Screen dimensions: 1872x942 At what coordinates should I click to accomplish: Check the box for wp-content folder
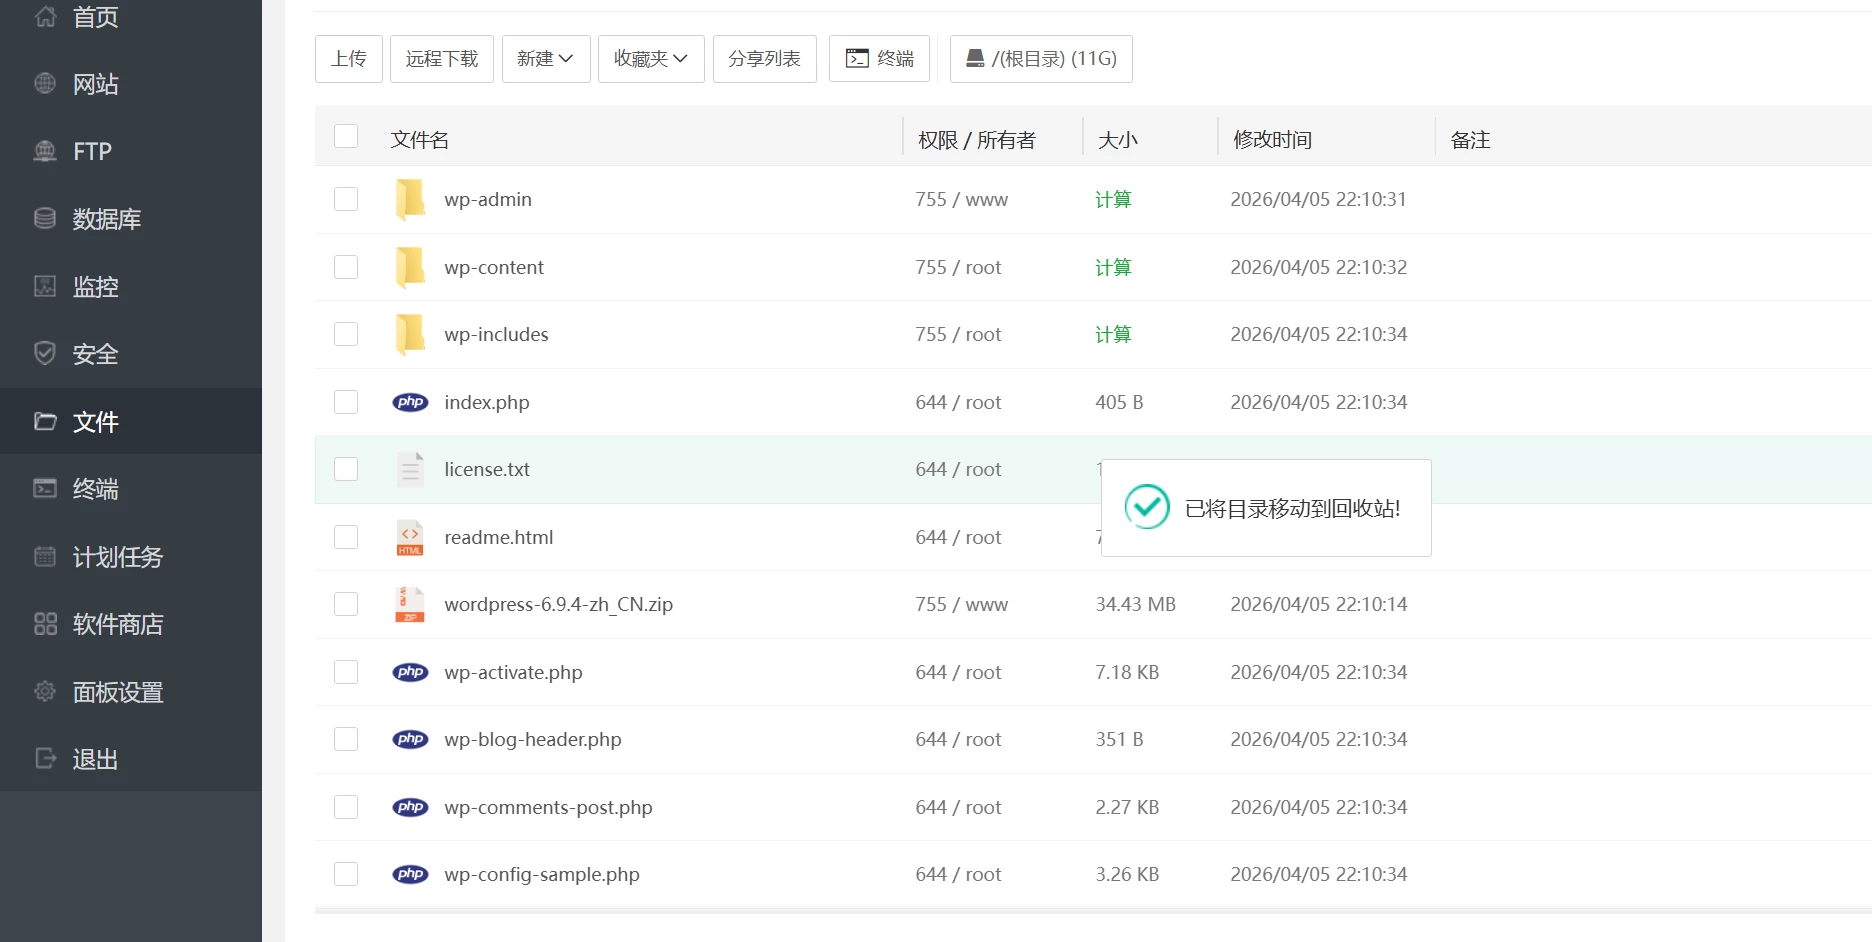coord(346,267)
